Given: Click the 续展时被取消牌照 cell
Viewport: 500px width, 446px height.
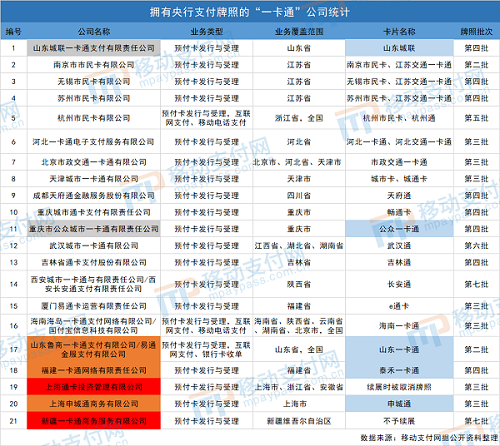Looking at the screenshot, I should coord(399,387).
